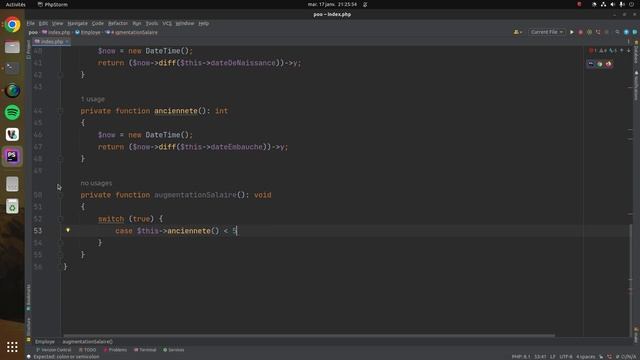Click the red error indicator in editor corner
This screenshot has height=360, width=640.
coord(592,51)
